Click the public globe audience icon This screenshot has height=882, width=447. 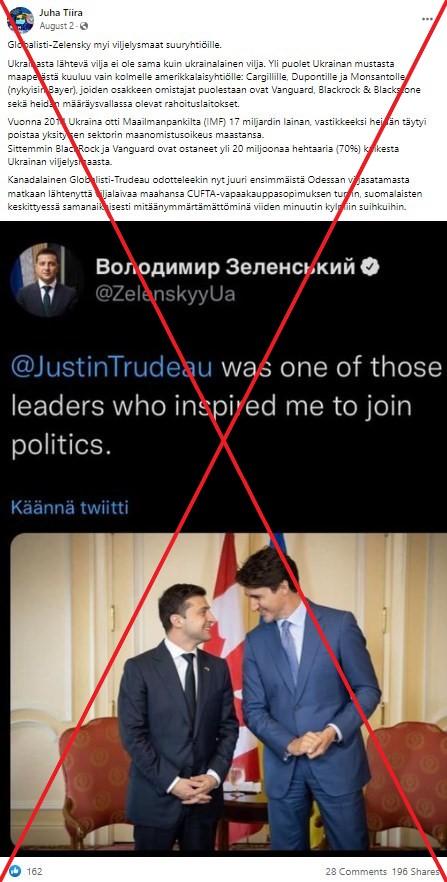[x=84, y=26]
